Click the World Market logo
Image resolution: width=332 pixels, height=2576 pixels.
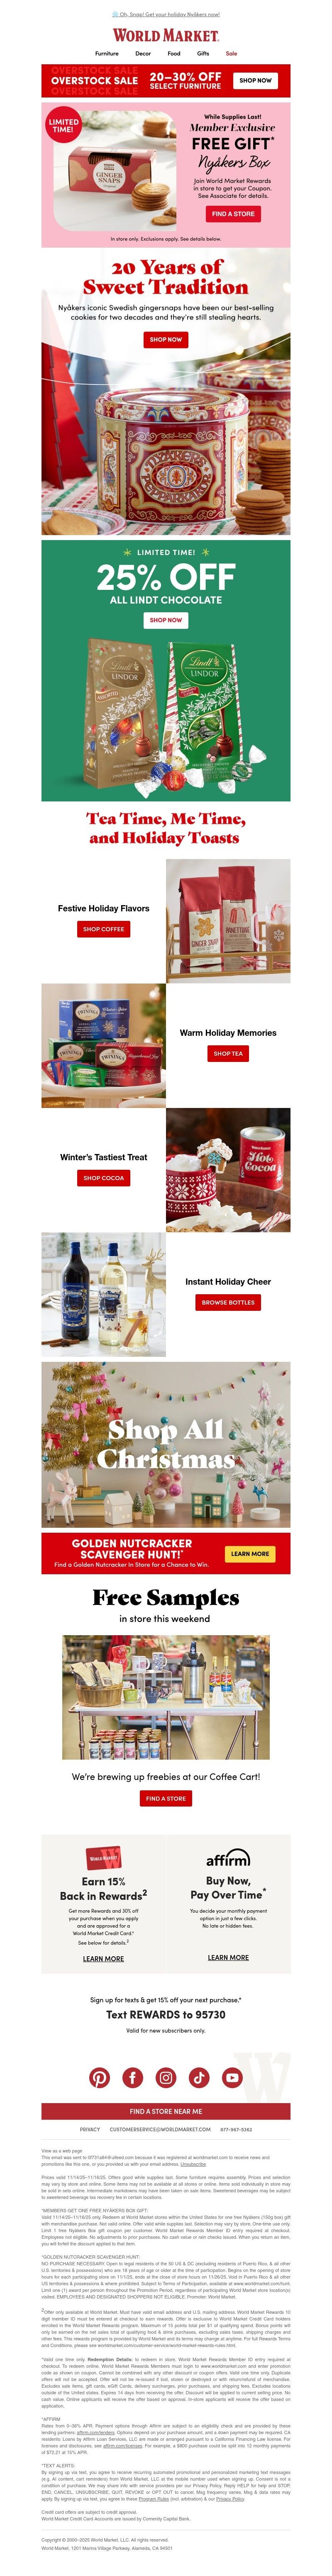click(166, 35)
